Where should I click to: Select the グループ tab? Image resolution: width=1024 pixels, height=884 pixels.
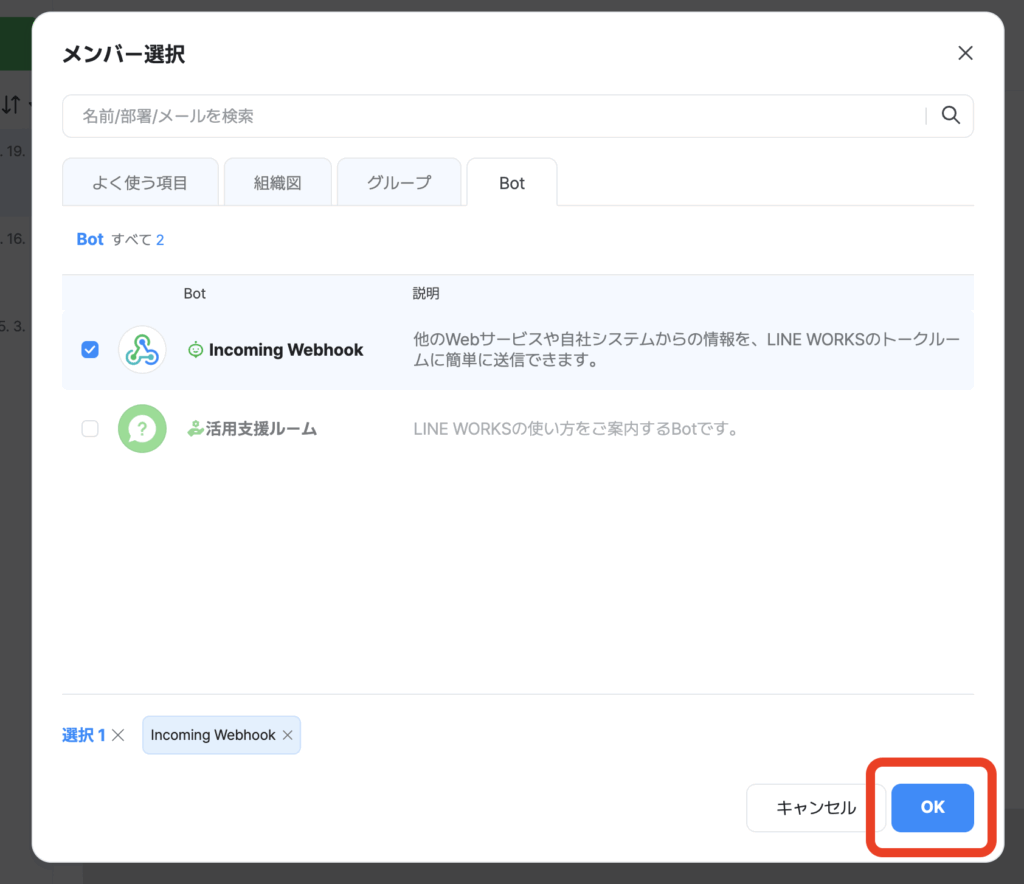click(x=399, y=182)
